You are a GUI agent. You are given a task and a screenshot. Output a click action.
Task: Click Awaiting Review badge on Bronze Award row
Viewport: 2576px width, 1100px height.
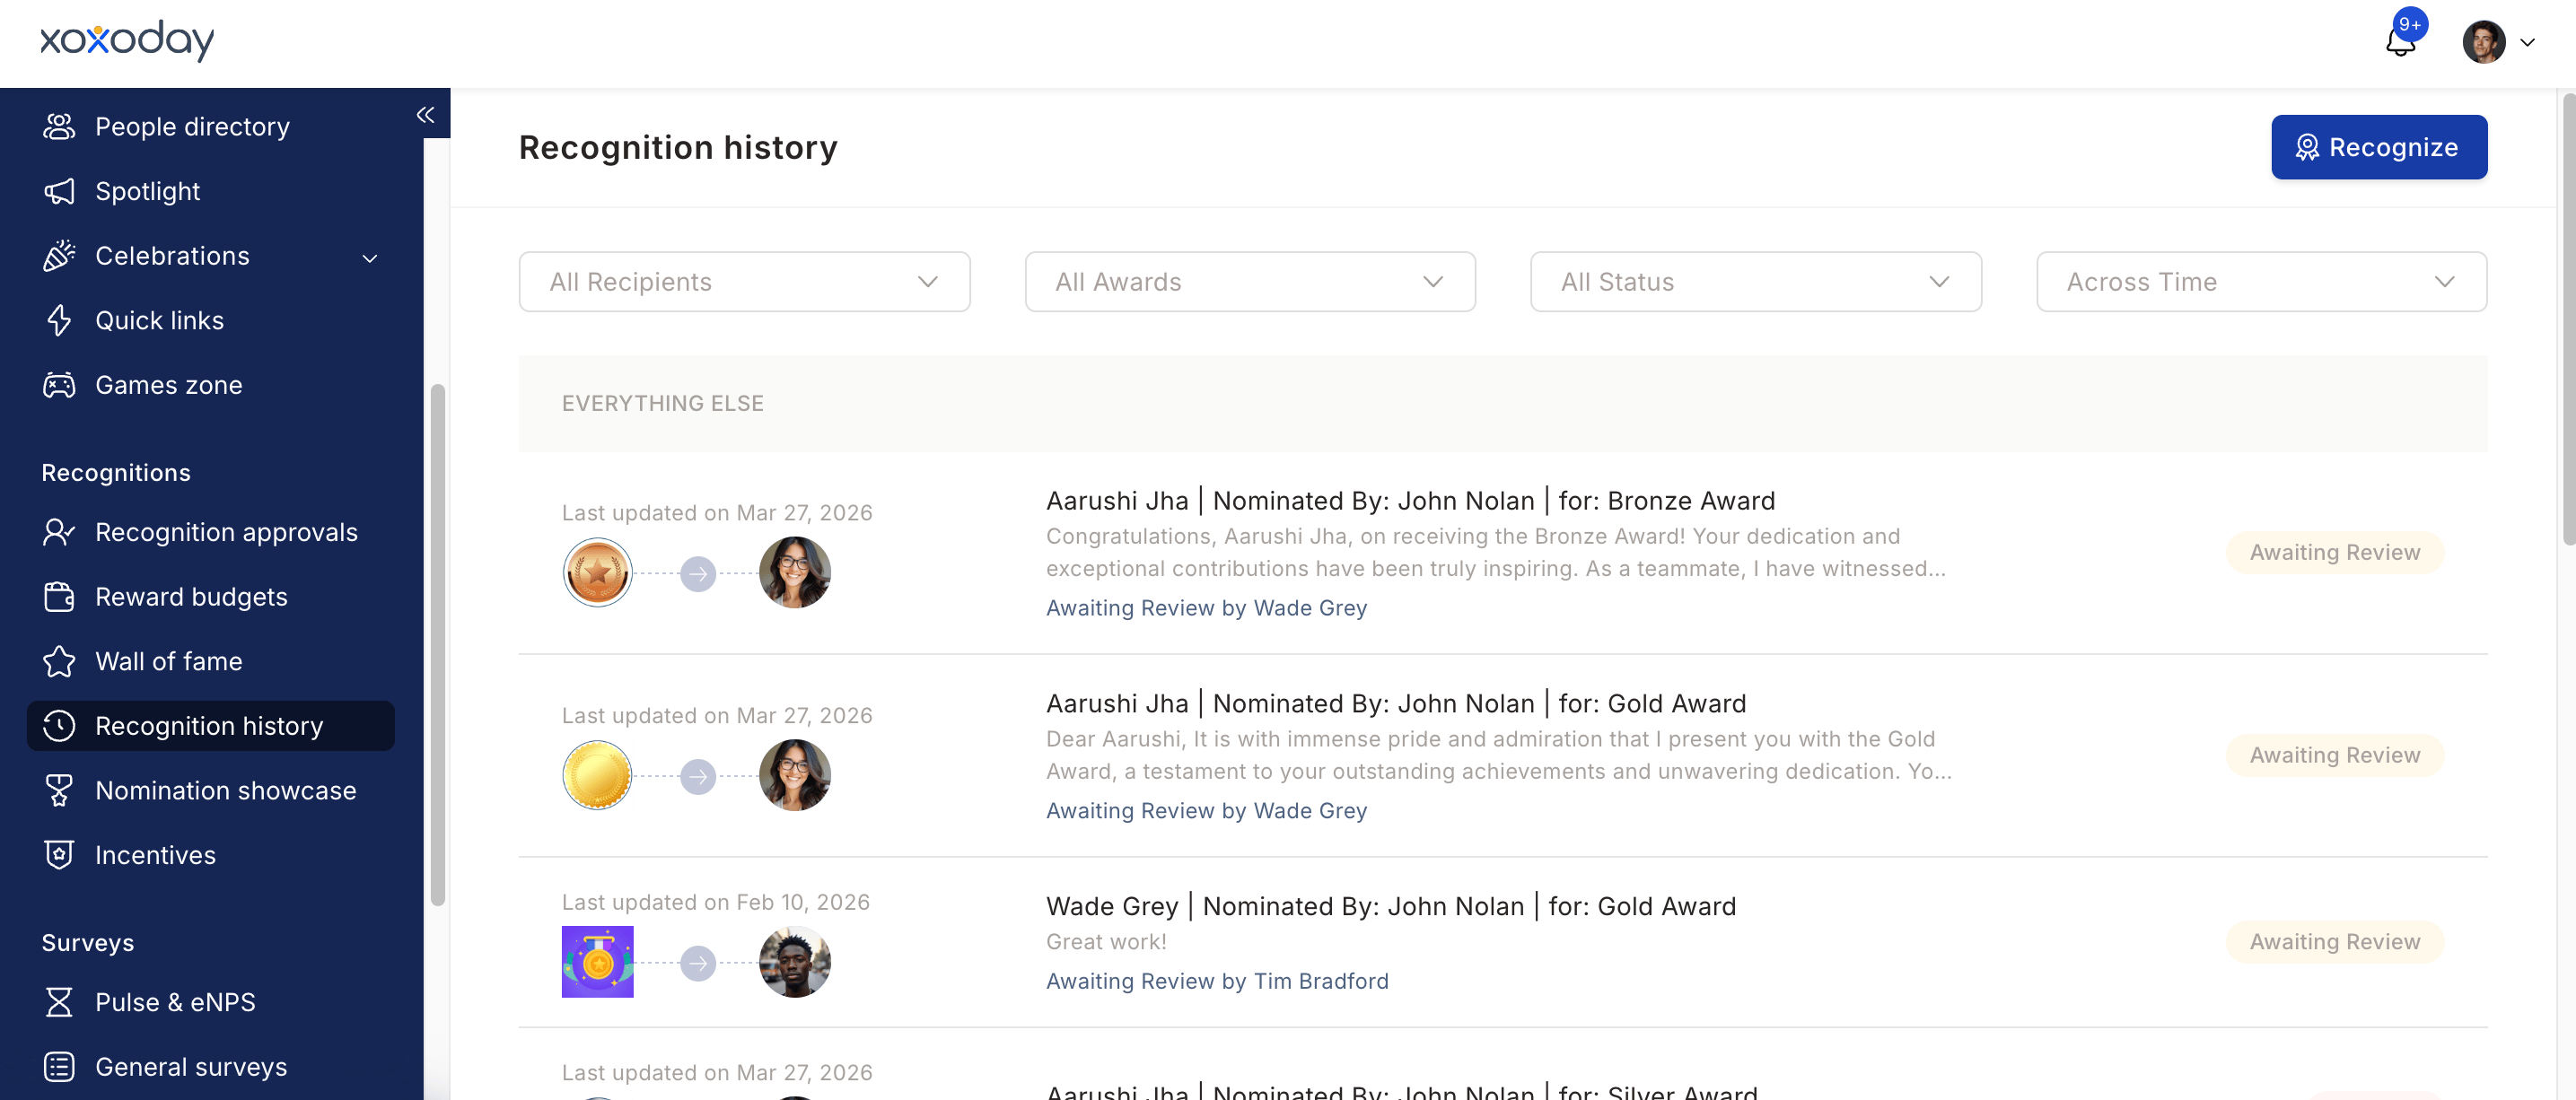2334,552
